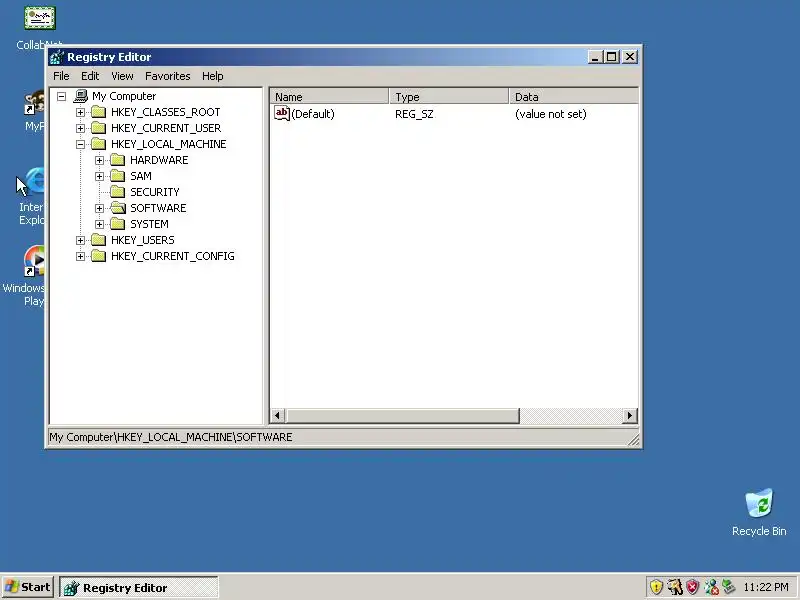
Task: Click the horizontal scrollbar right arrow
Action: (630, 415)
